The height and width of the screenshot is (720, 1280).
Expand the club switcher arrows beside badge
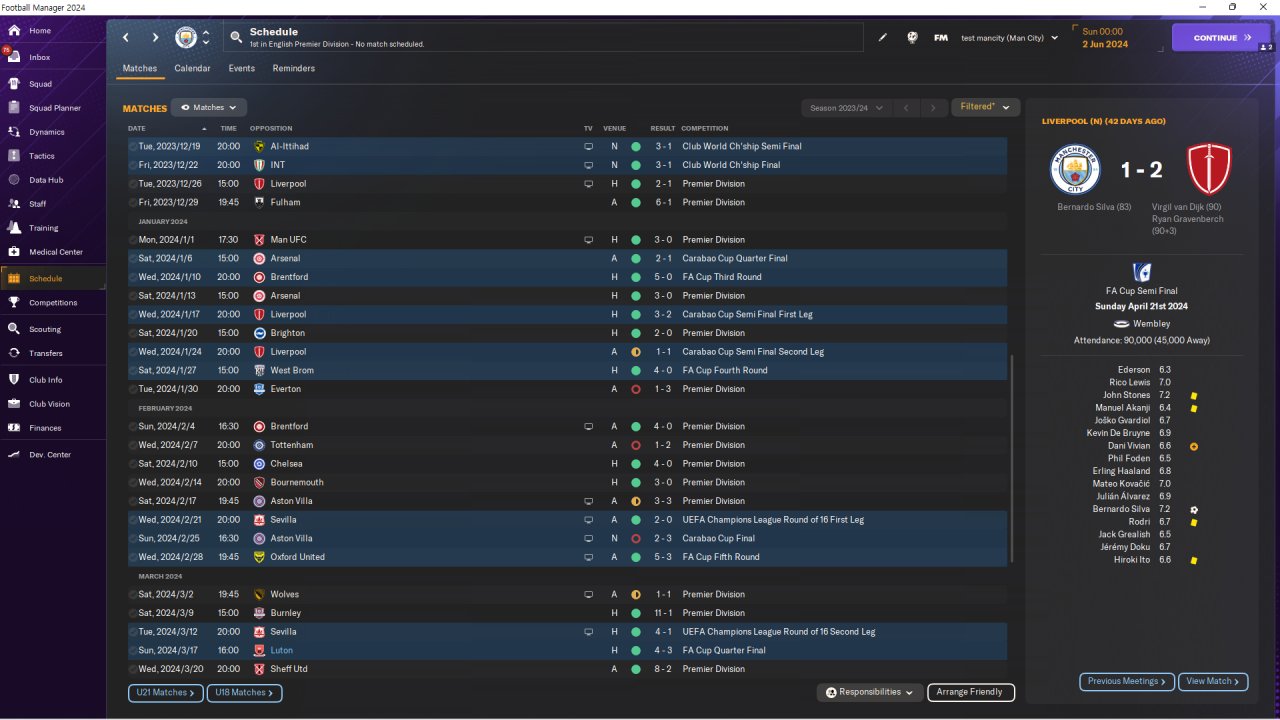coord(206,38)
